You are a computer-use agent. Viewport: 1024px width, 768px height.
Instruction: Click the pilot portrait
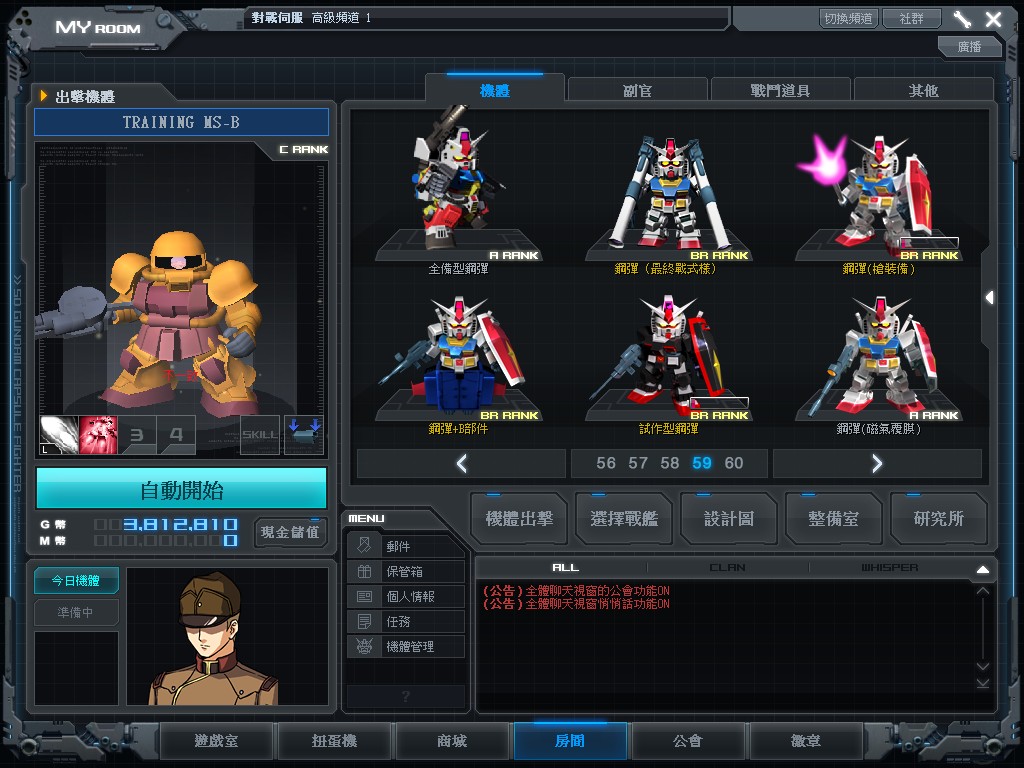[227, 636]
